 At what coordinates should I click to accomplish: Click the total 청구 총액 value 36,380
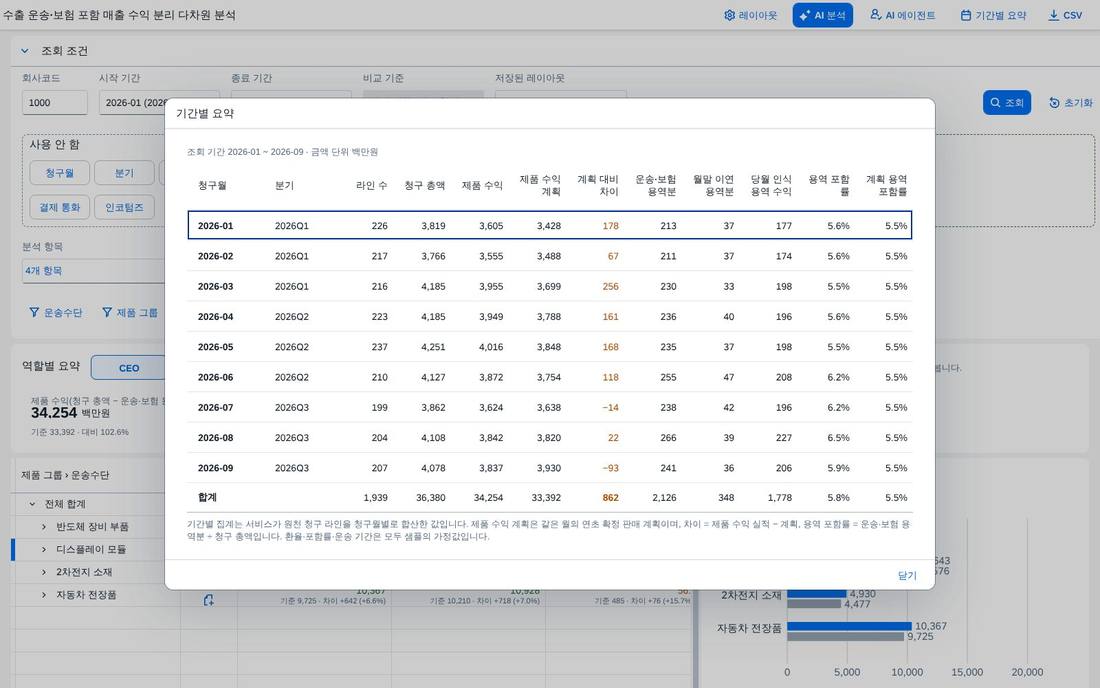(x=431, y=498)
